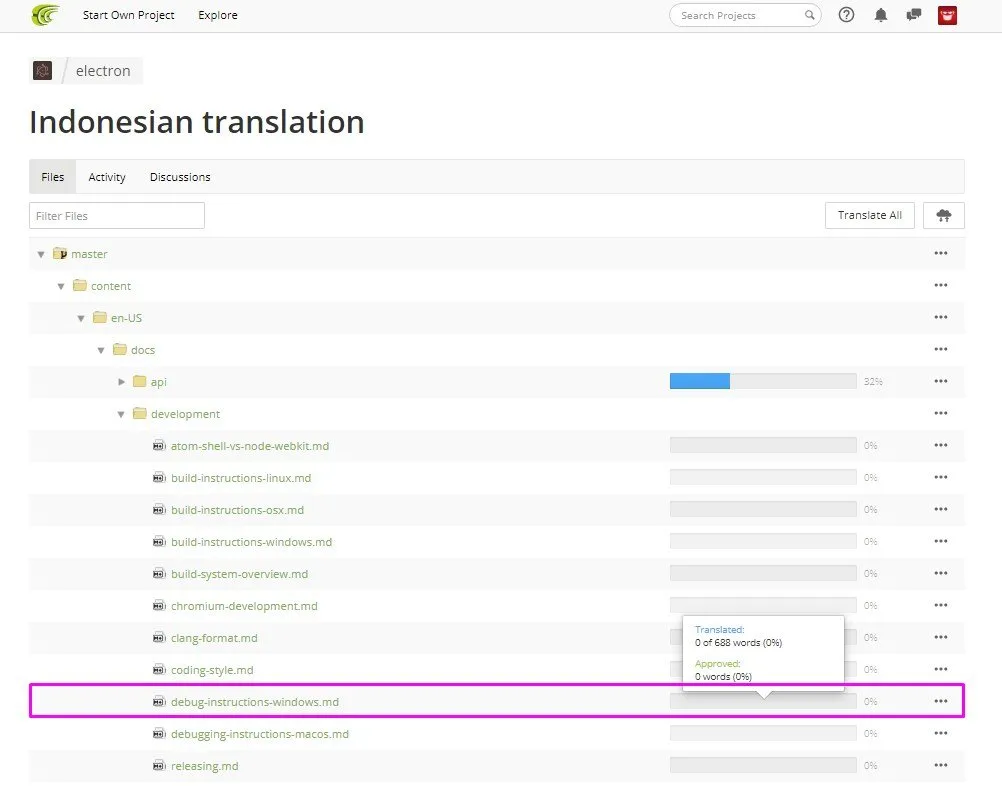Open the messages chat icon

[x=914, y=15]
